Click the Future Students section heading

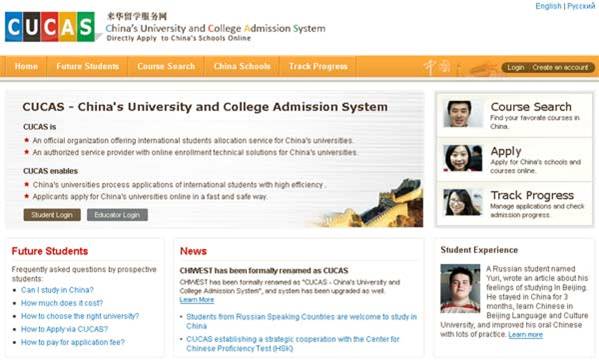point(50,251)
